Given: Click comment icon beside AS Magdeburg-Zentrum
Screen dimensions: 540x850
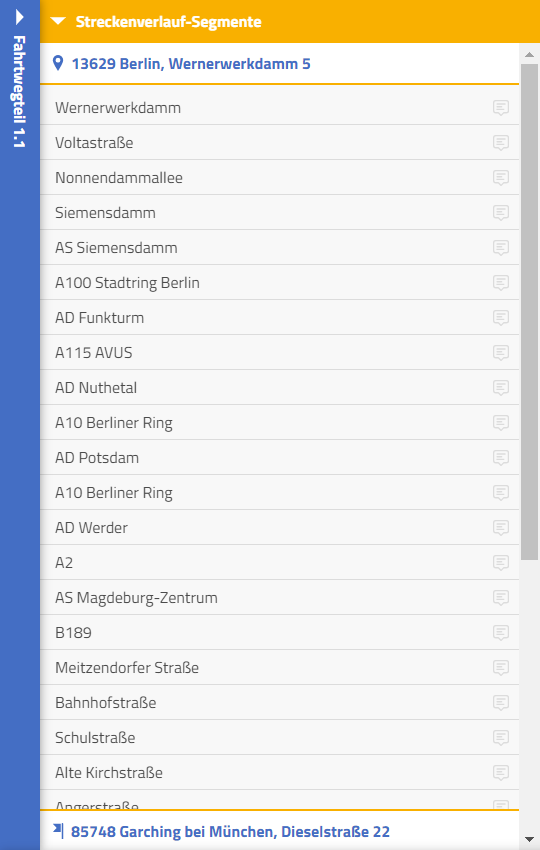Looking at the screenshot, I should [x=500, y=598].
